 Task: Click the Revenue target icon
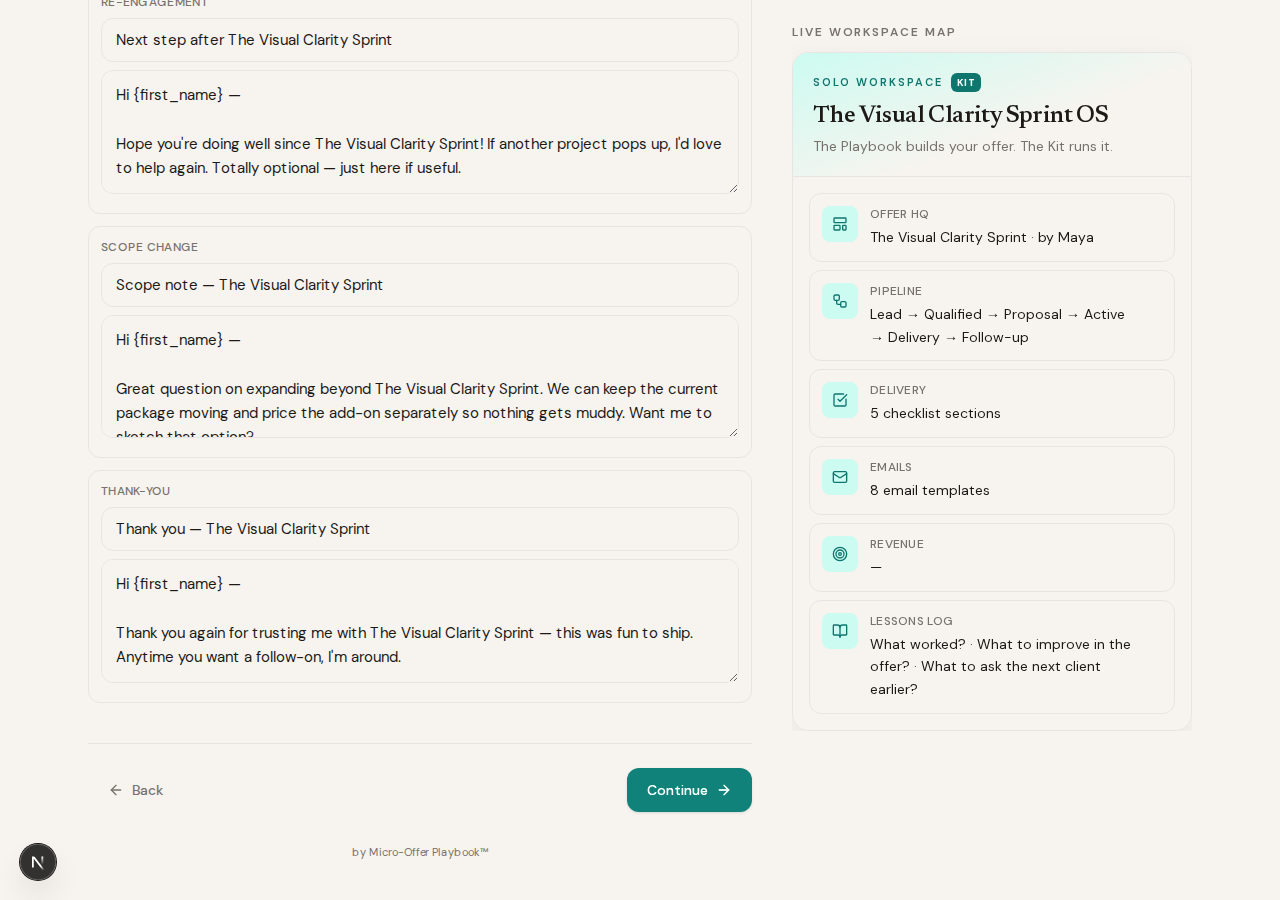coord(840,554)
